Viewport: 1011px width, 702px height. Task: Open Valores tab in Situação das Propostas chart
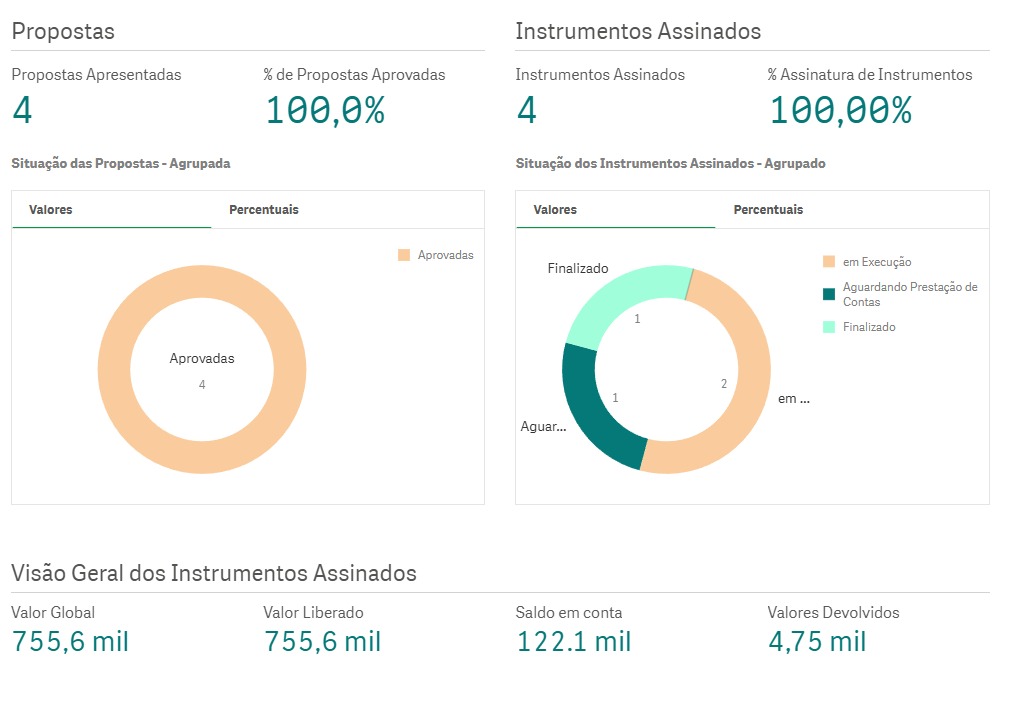[51, 210]
